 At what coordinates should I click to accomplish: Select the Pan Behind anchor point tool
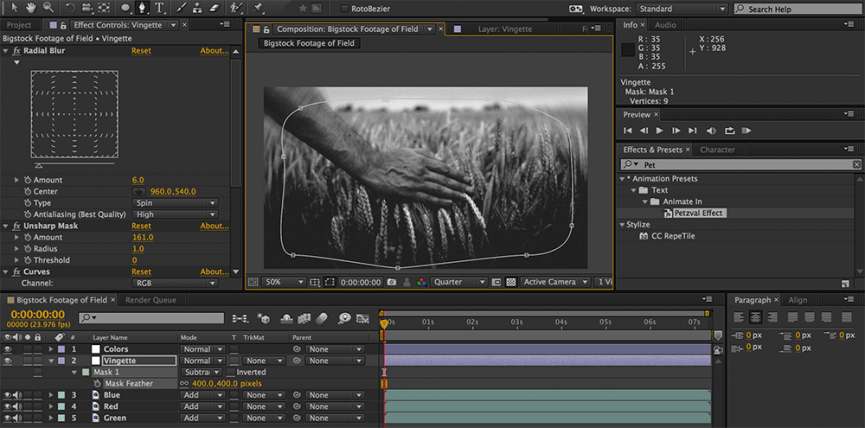104,8
